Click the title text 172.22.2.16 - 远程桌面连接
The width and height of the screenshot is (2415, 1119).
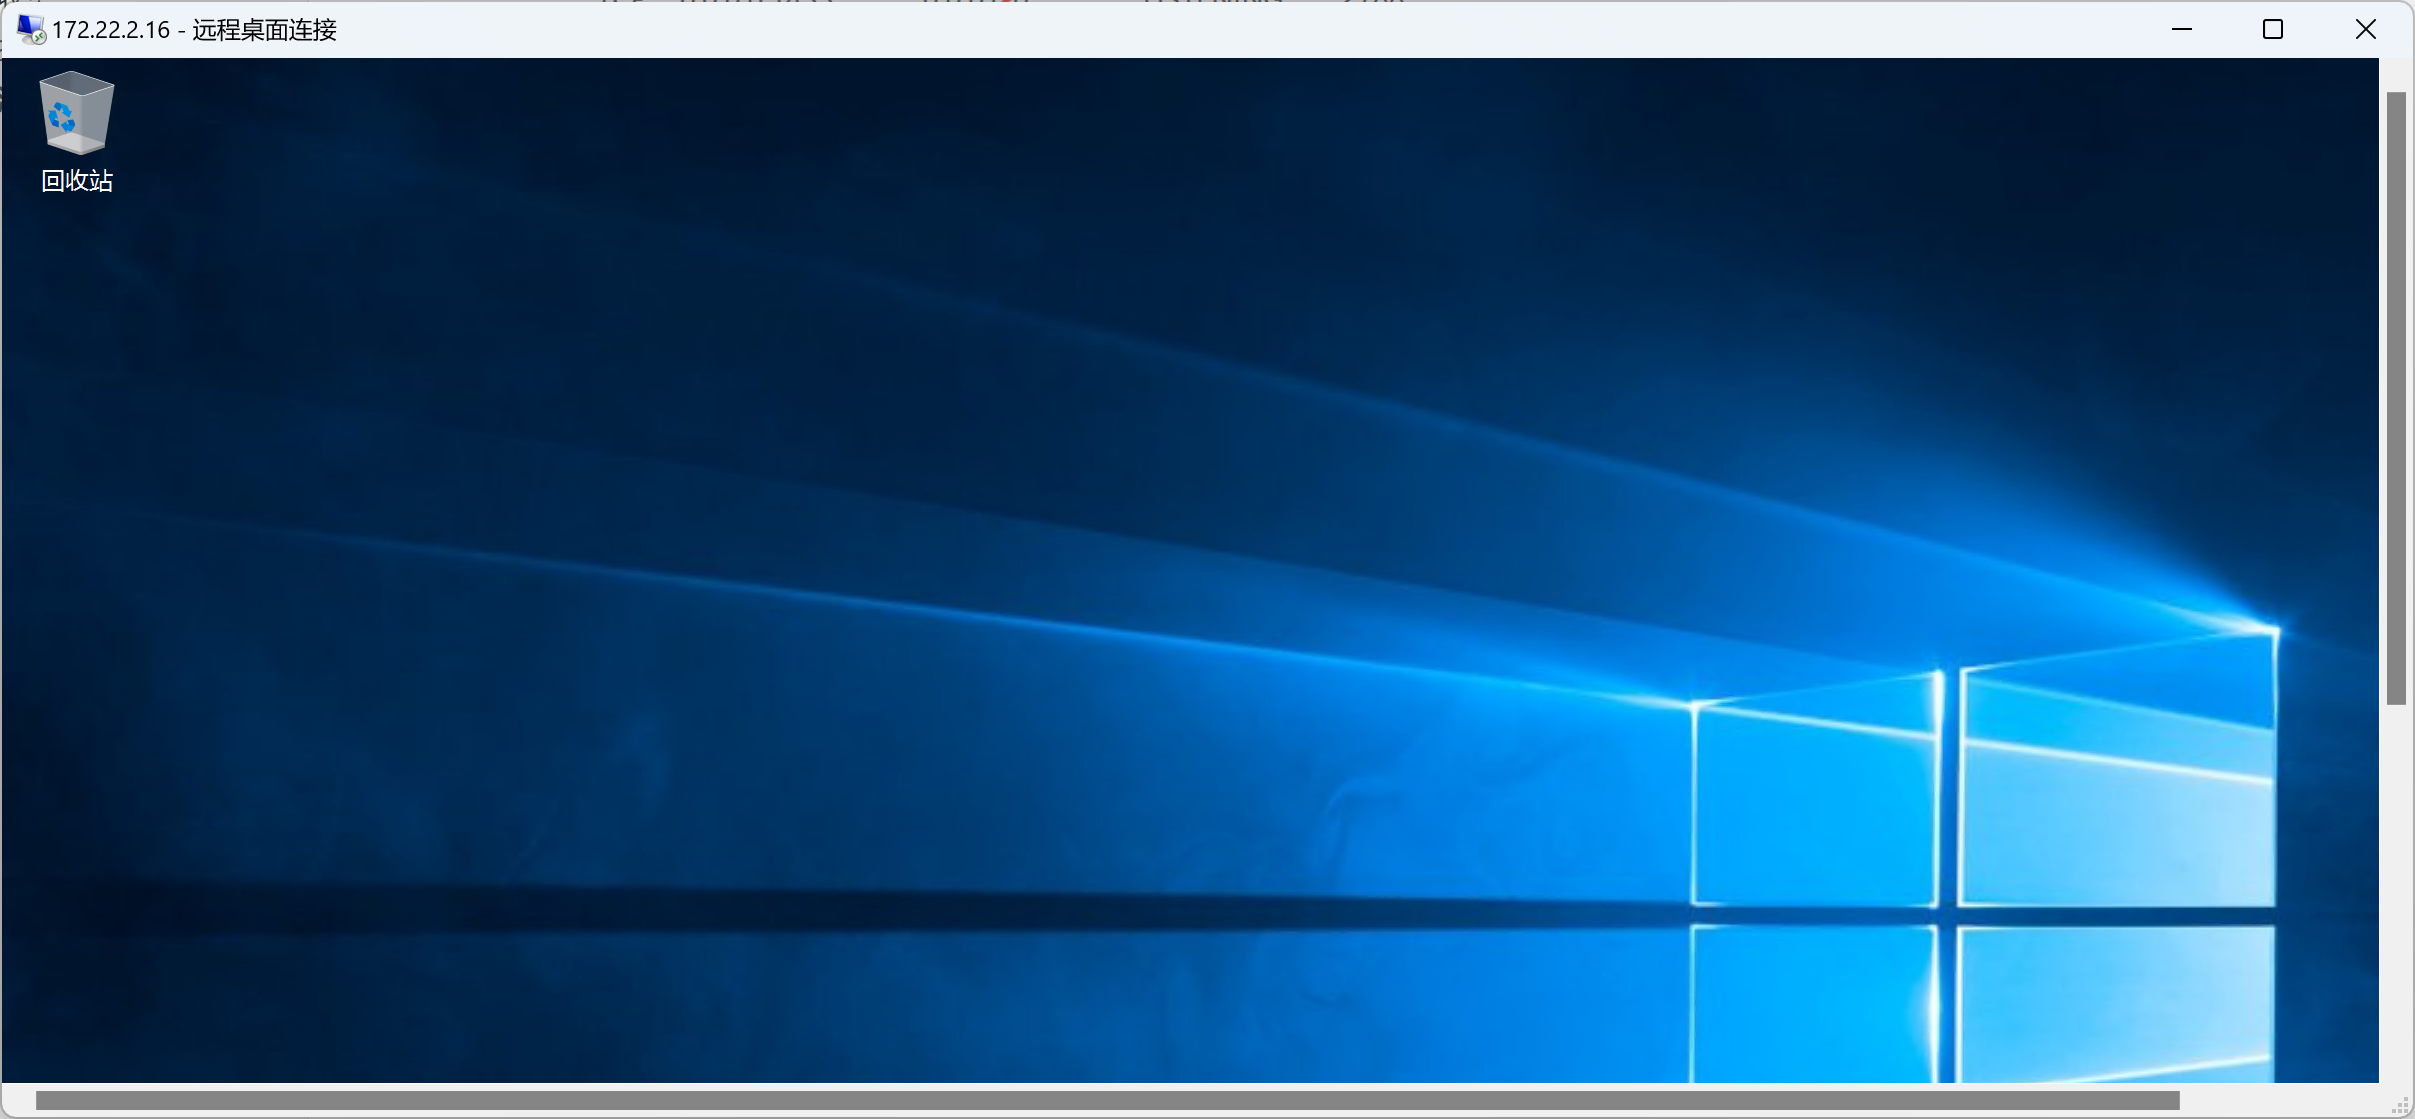(195, 30)
